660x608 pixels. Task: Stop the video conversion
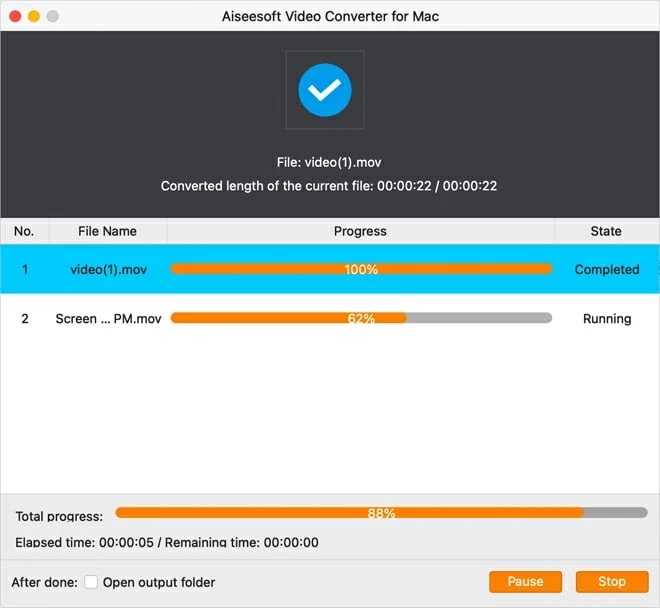tap(612, 581)
